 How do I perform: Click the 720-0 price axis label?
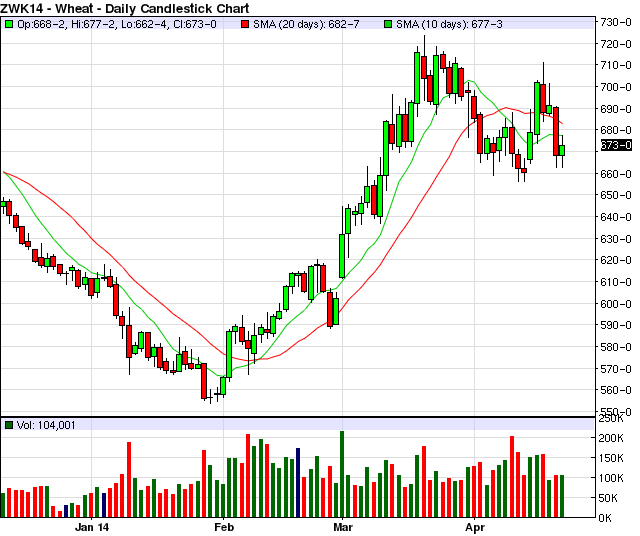point(616,44)
